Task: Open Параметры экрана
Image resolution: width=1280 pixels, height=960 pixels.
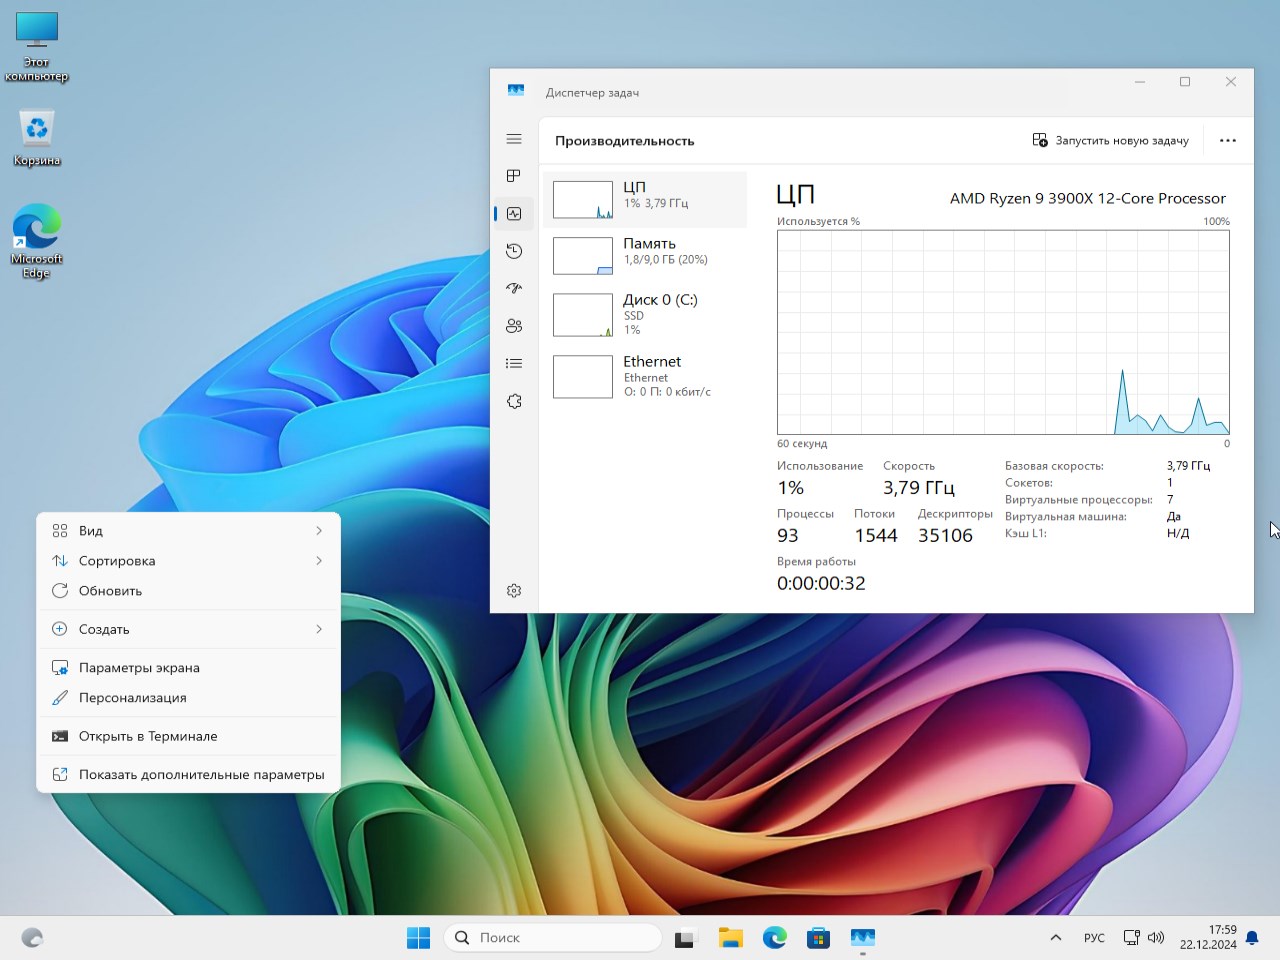Action: (x=188, y=667)
